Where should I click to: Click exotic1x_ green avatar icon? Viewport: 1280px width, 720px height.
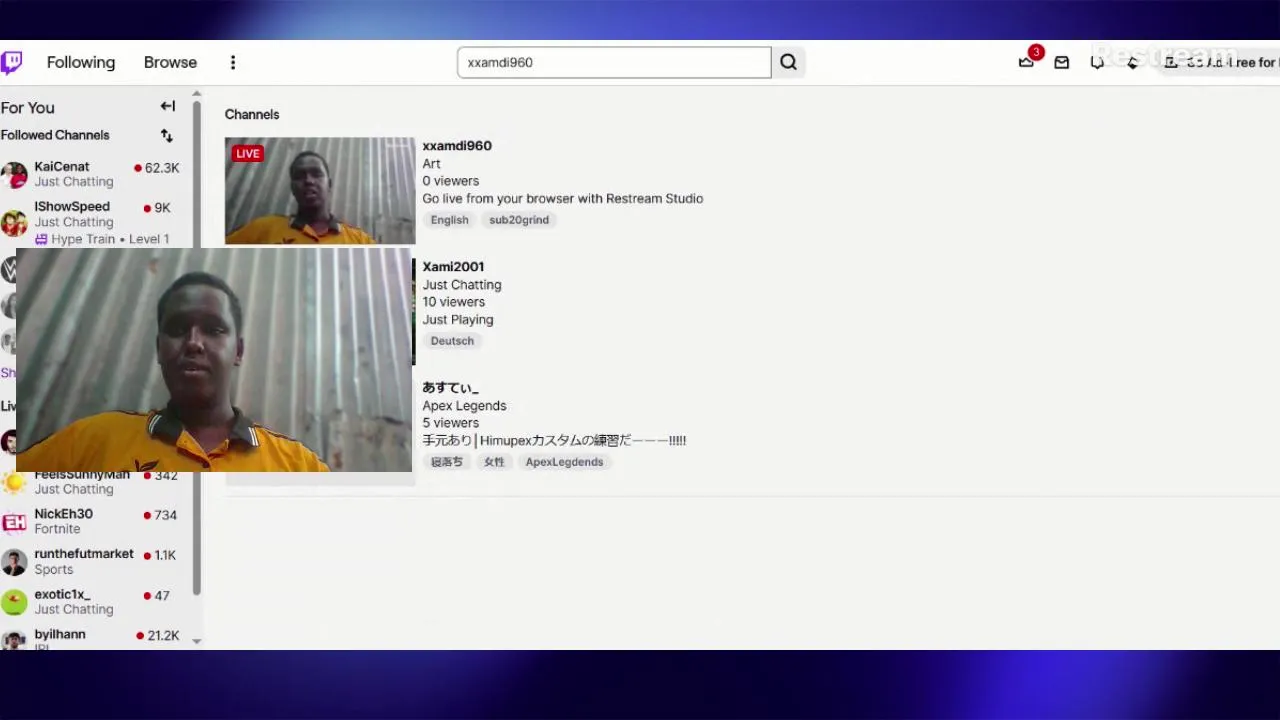pos(14,602)
